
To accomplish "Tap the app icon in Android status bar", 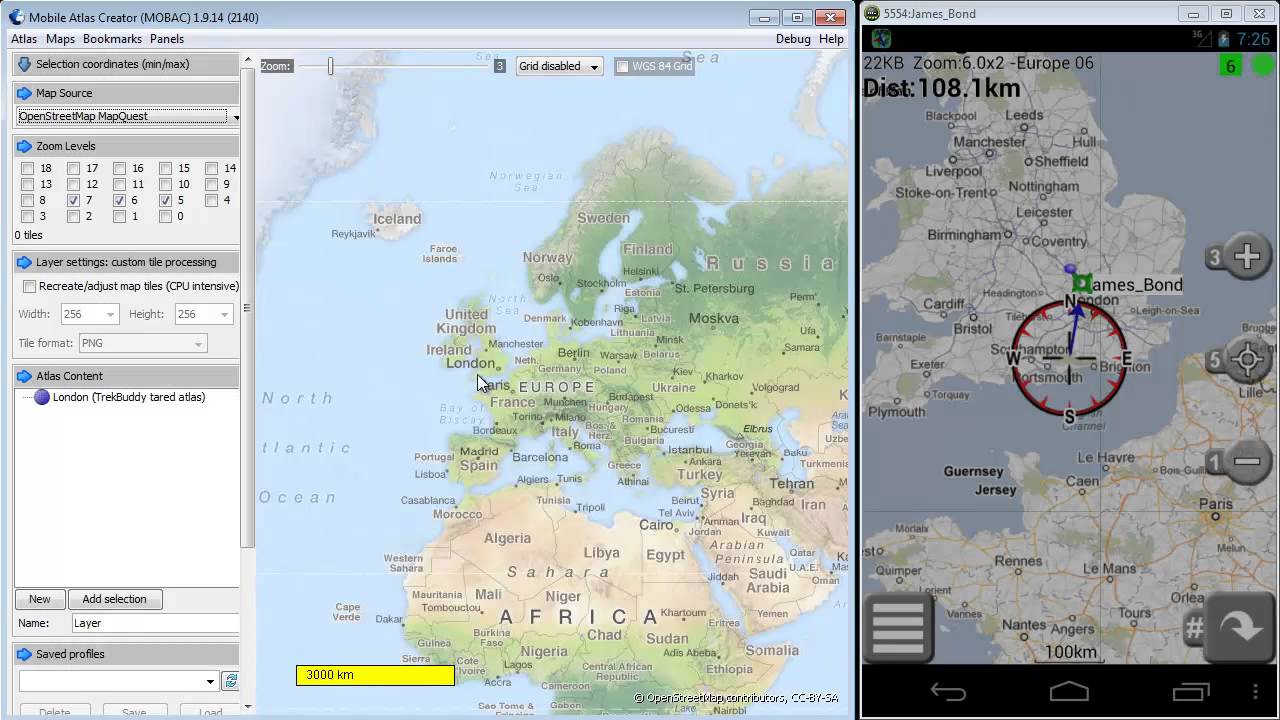I will (x=881, y=38).
